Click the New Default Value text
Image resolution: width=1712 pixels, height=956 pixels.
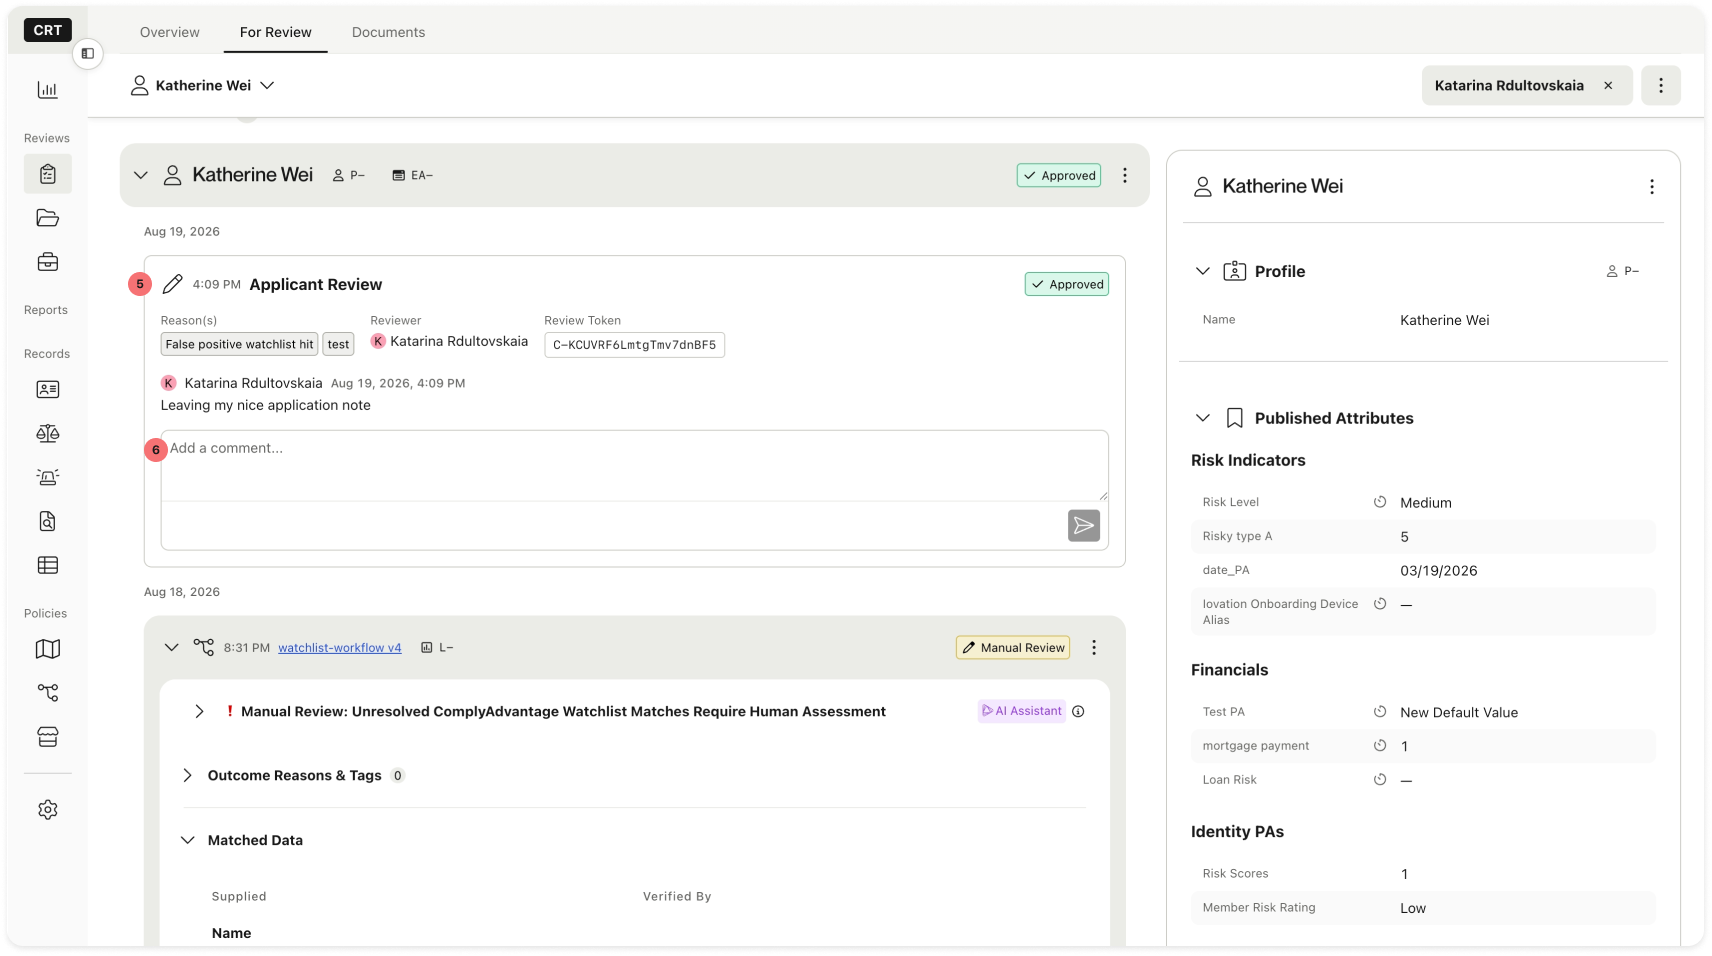(1458, 713)
